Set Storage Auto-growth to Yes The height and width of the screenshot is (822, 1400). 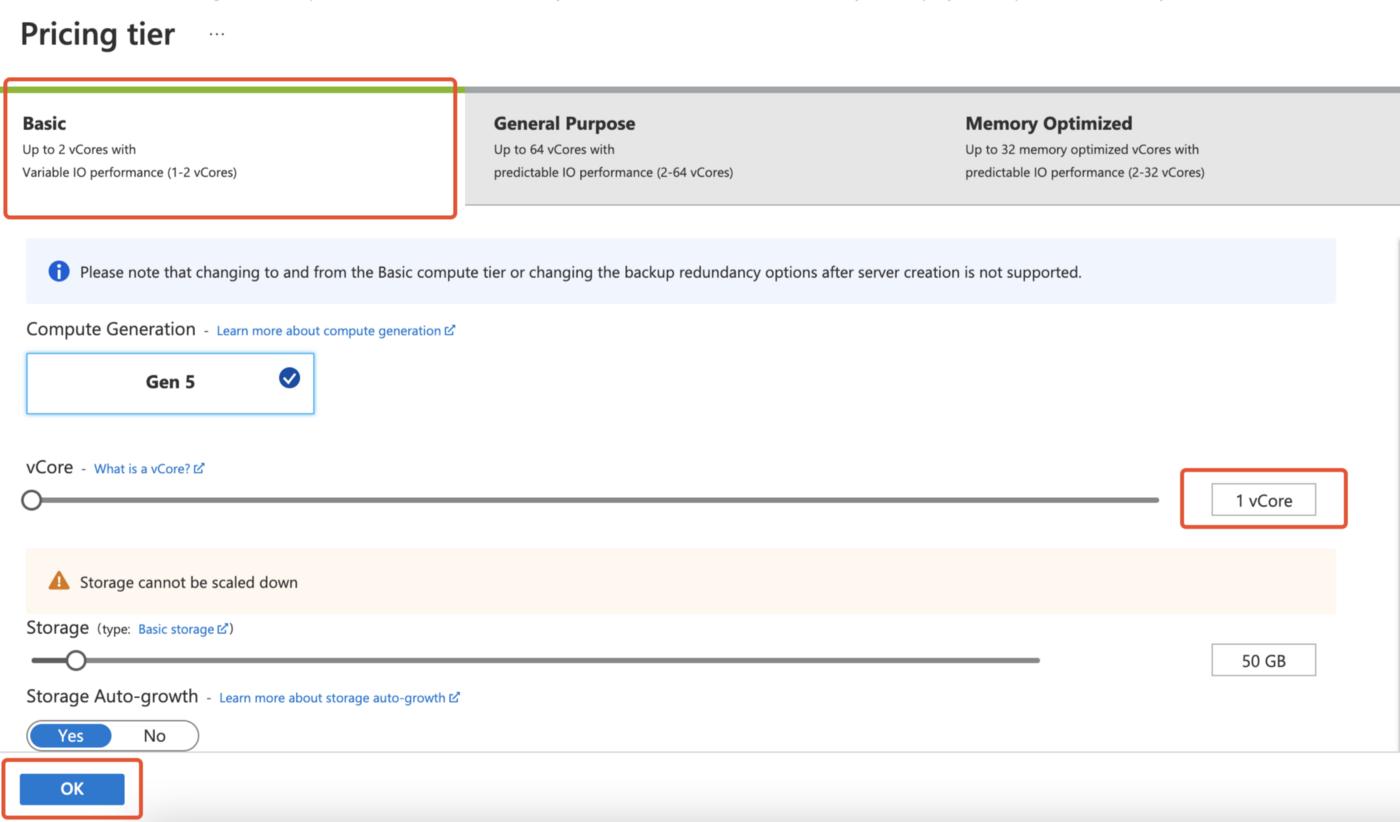click(x=71, y=735)
